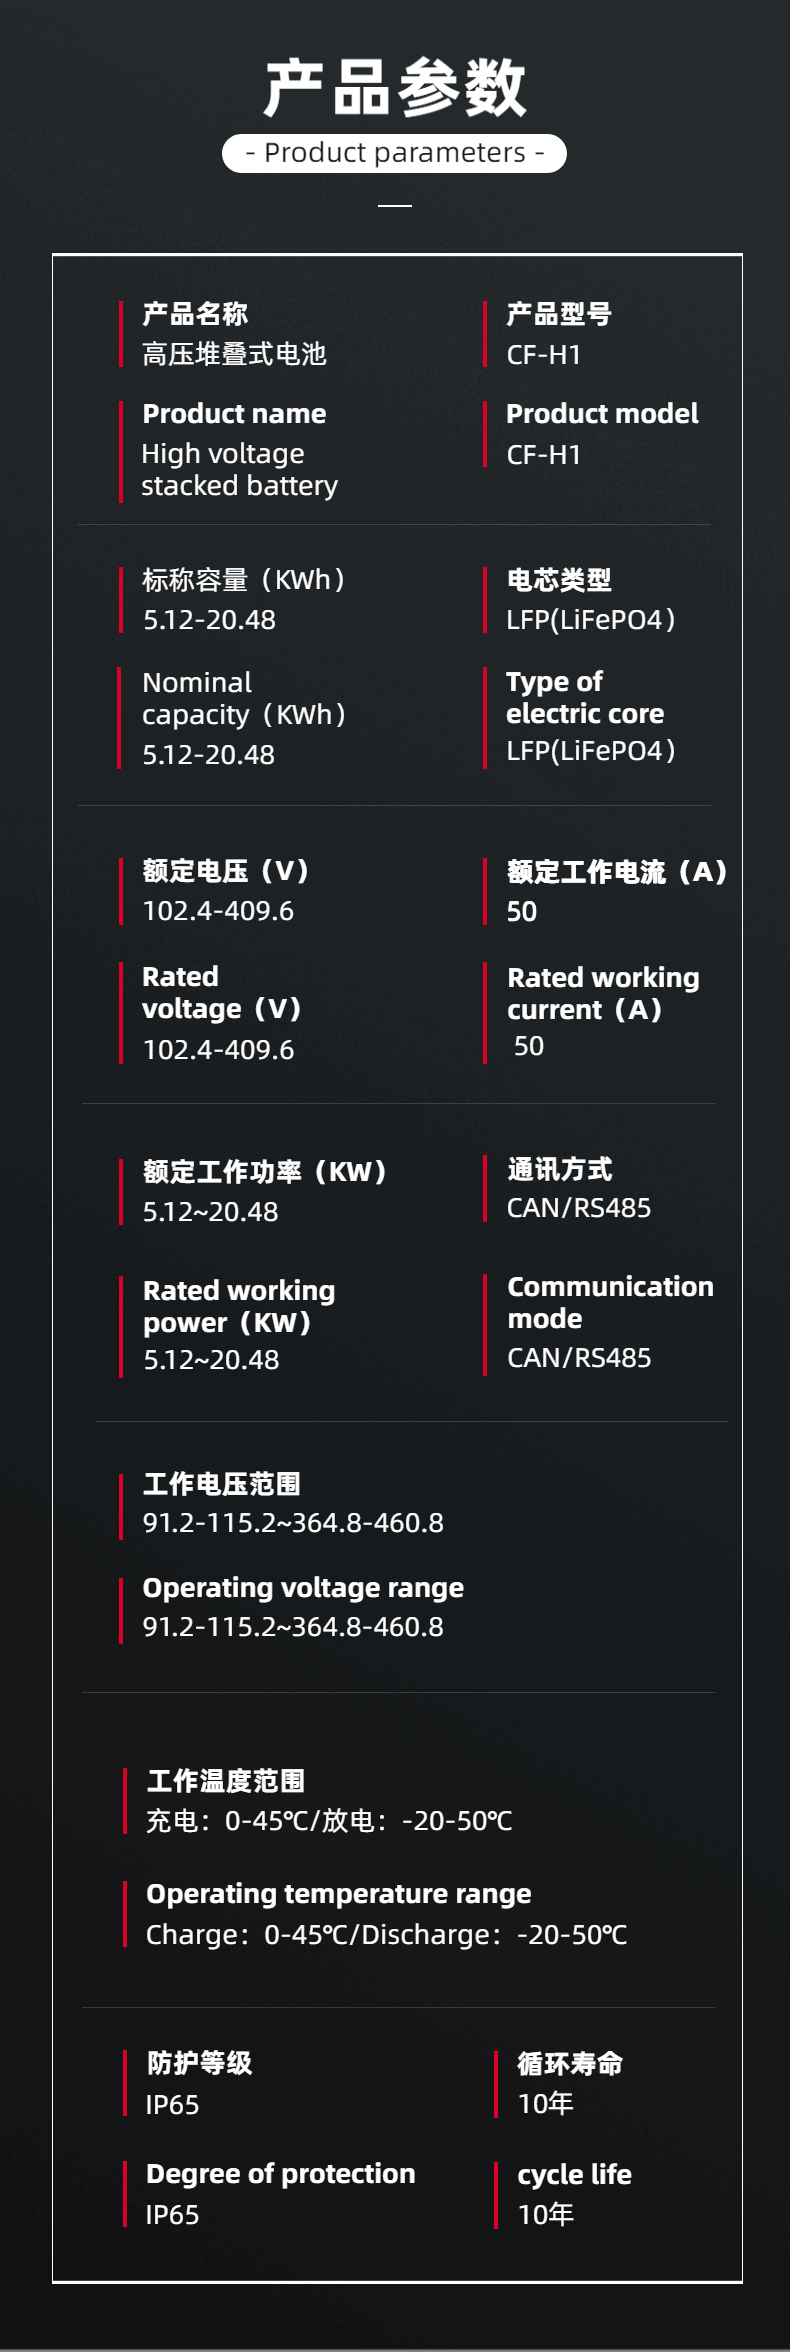
Task: Select the 'Type of electric core' heading
Action: [584, 698]
